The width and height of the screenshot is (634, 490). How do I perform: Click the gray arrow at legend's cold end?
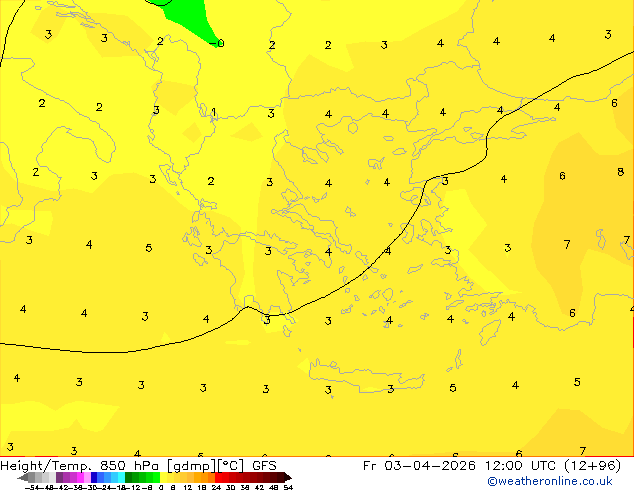23,478
